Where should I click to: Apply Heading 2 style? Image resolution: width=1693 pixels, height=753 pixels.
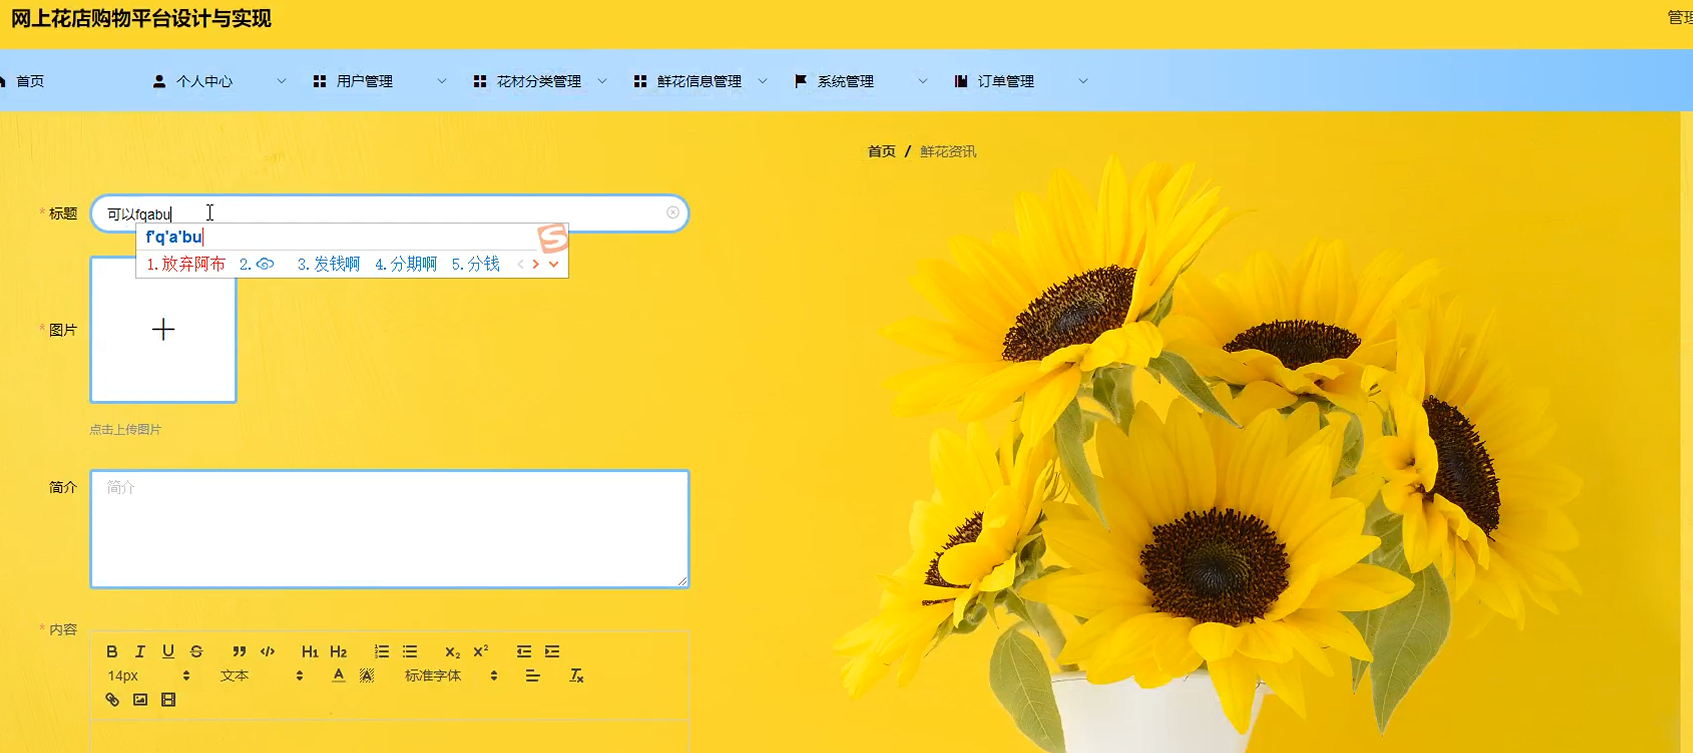338,651
